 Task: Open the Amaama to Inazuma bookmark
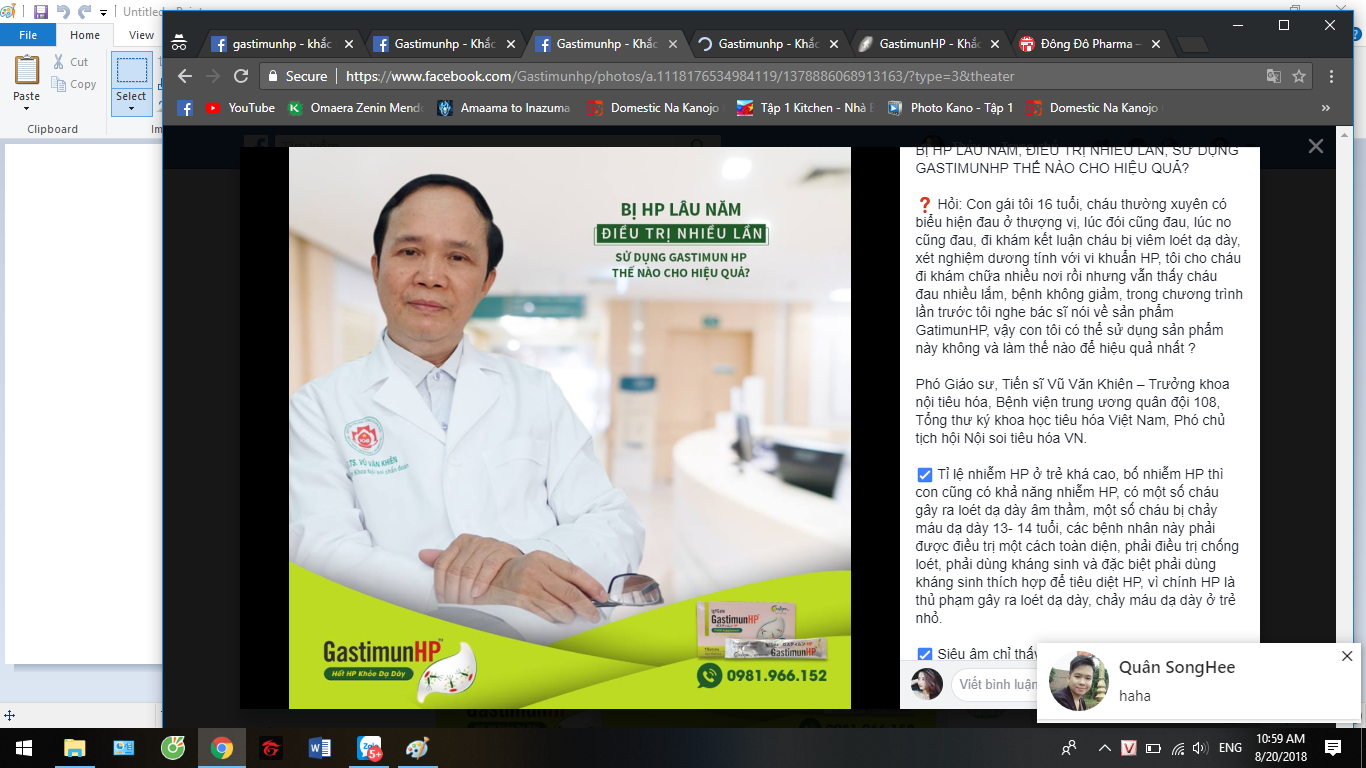[505, 108]
